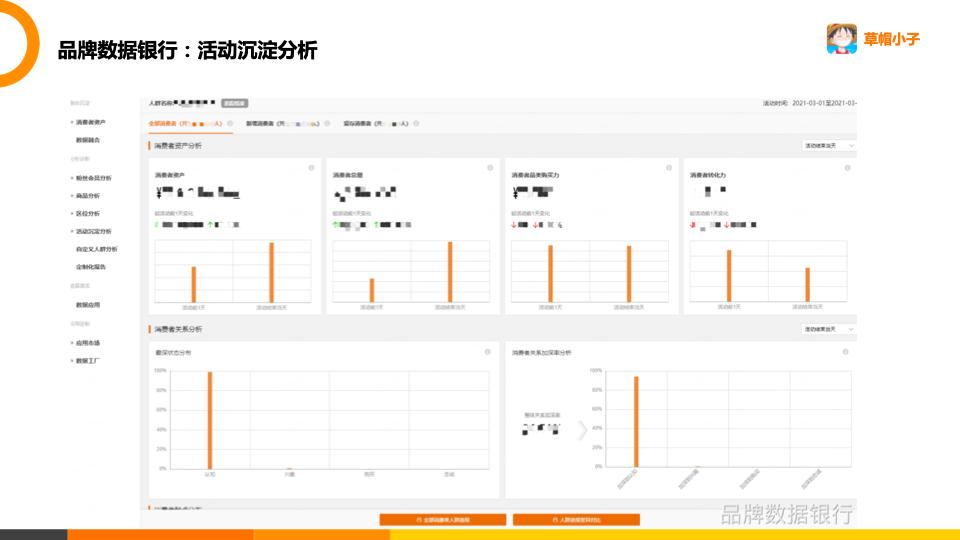Screen dimensions: 960x540
Task: Click 活动前1天 bar in 消费者品类购买力 chart
Action: coord(550,274)
